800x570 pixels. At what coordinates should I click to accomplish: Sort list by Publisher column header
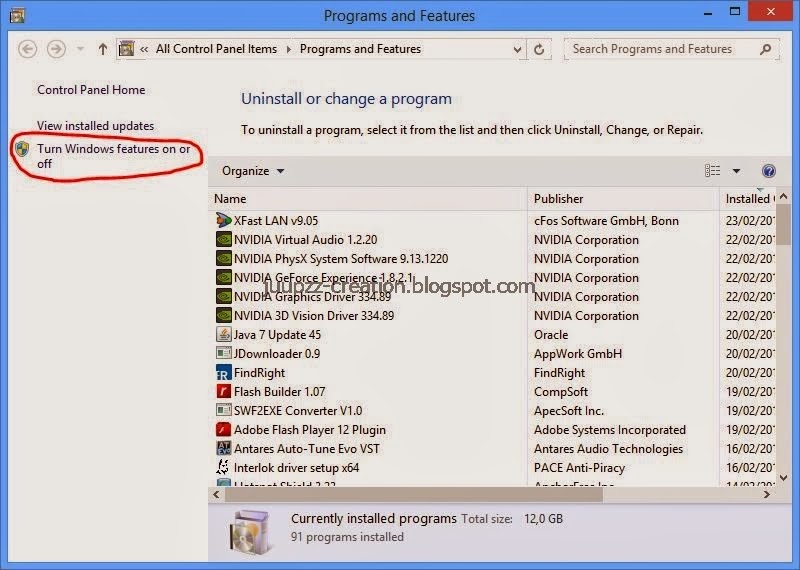(x=623, y=199)
